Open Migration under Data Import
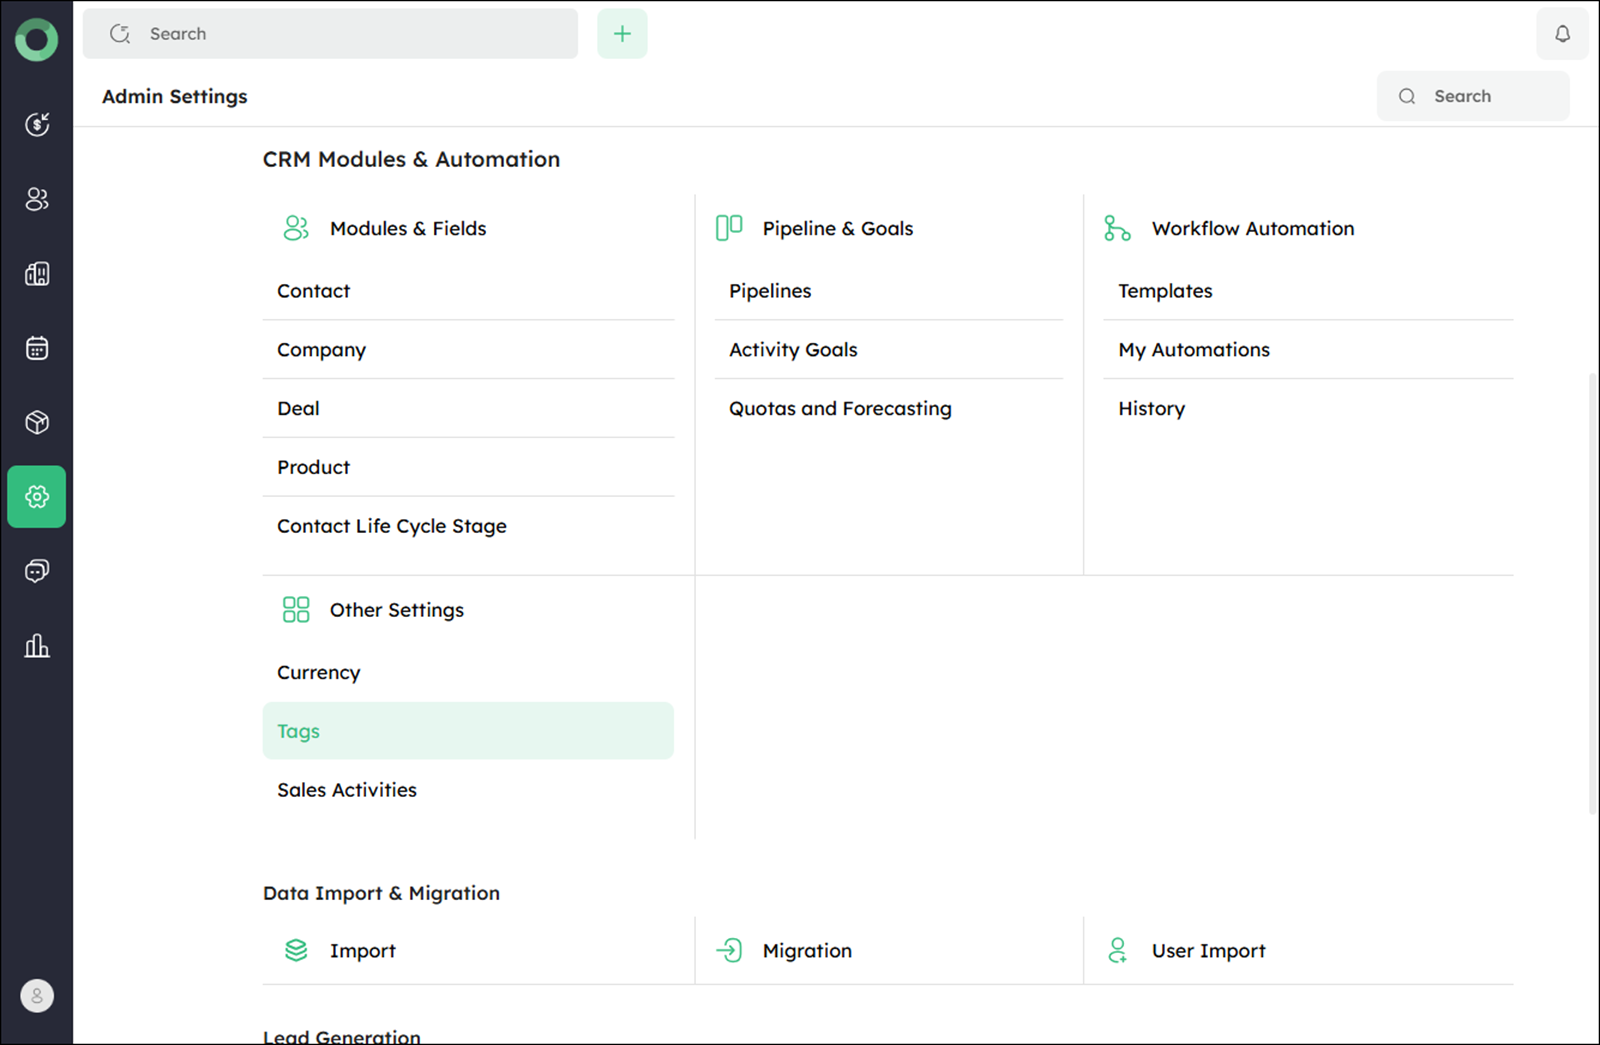This screenshot has width=1600, height=1045. pos(806,951)
